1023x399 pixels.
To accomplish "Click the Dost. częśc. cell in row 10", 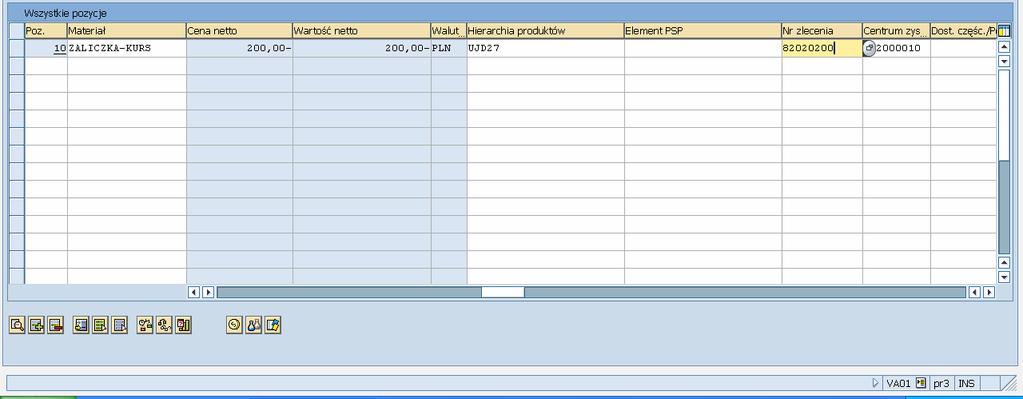I will point(964,48).
